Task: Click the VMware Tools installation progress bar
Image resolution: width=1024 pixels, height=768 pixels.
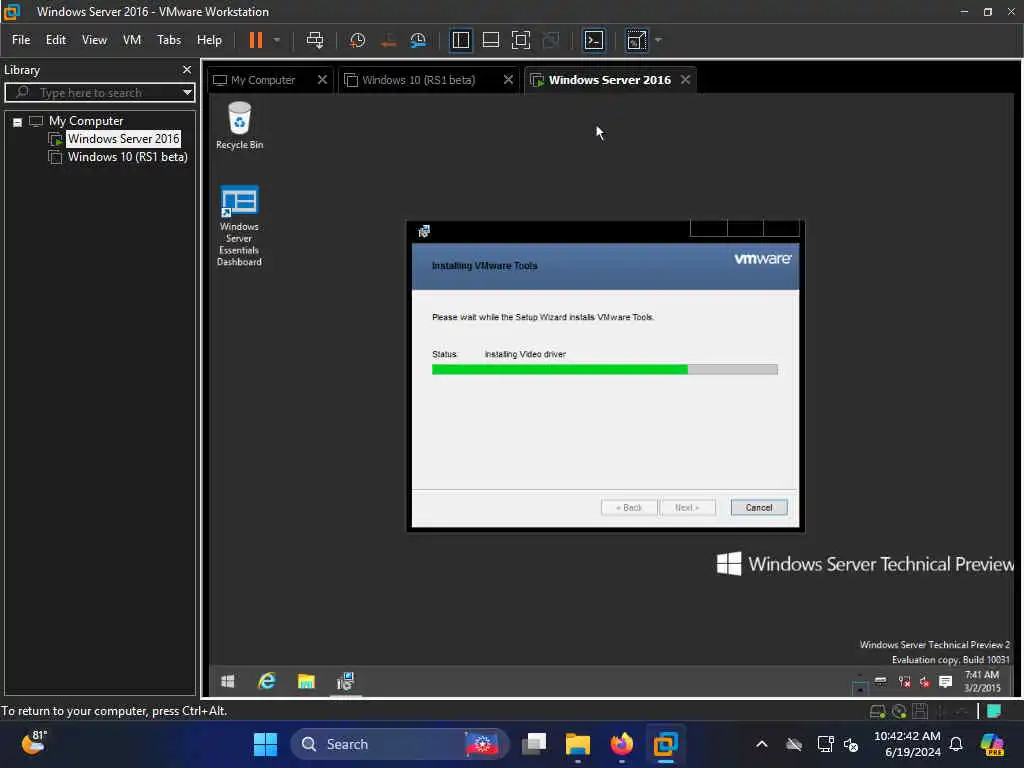Action: tap(605, 370)
